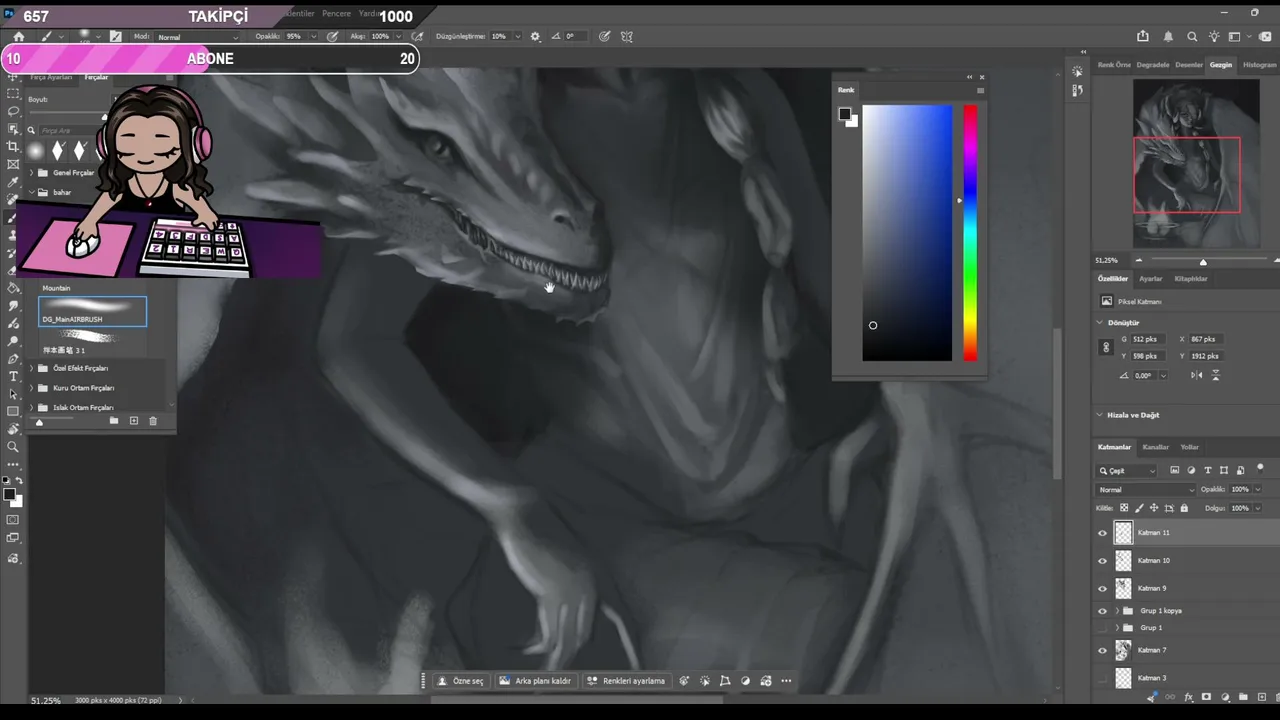Open the Desenler tab
The width and height of the screenshot is (1280, 720).
coord(1189,65)
